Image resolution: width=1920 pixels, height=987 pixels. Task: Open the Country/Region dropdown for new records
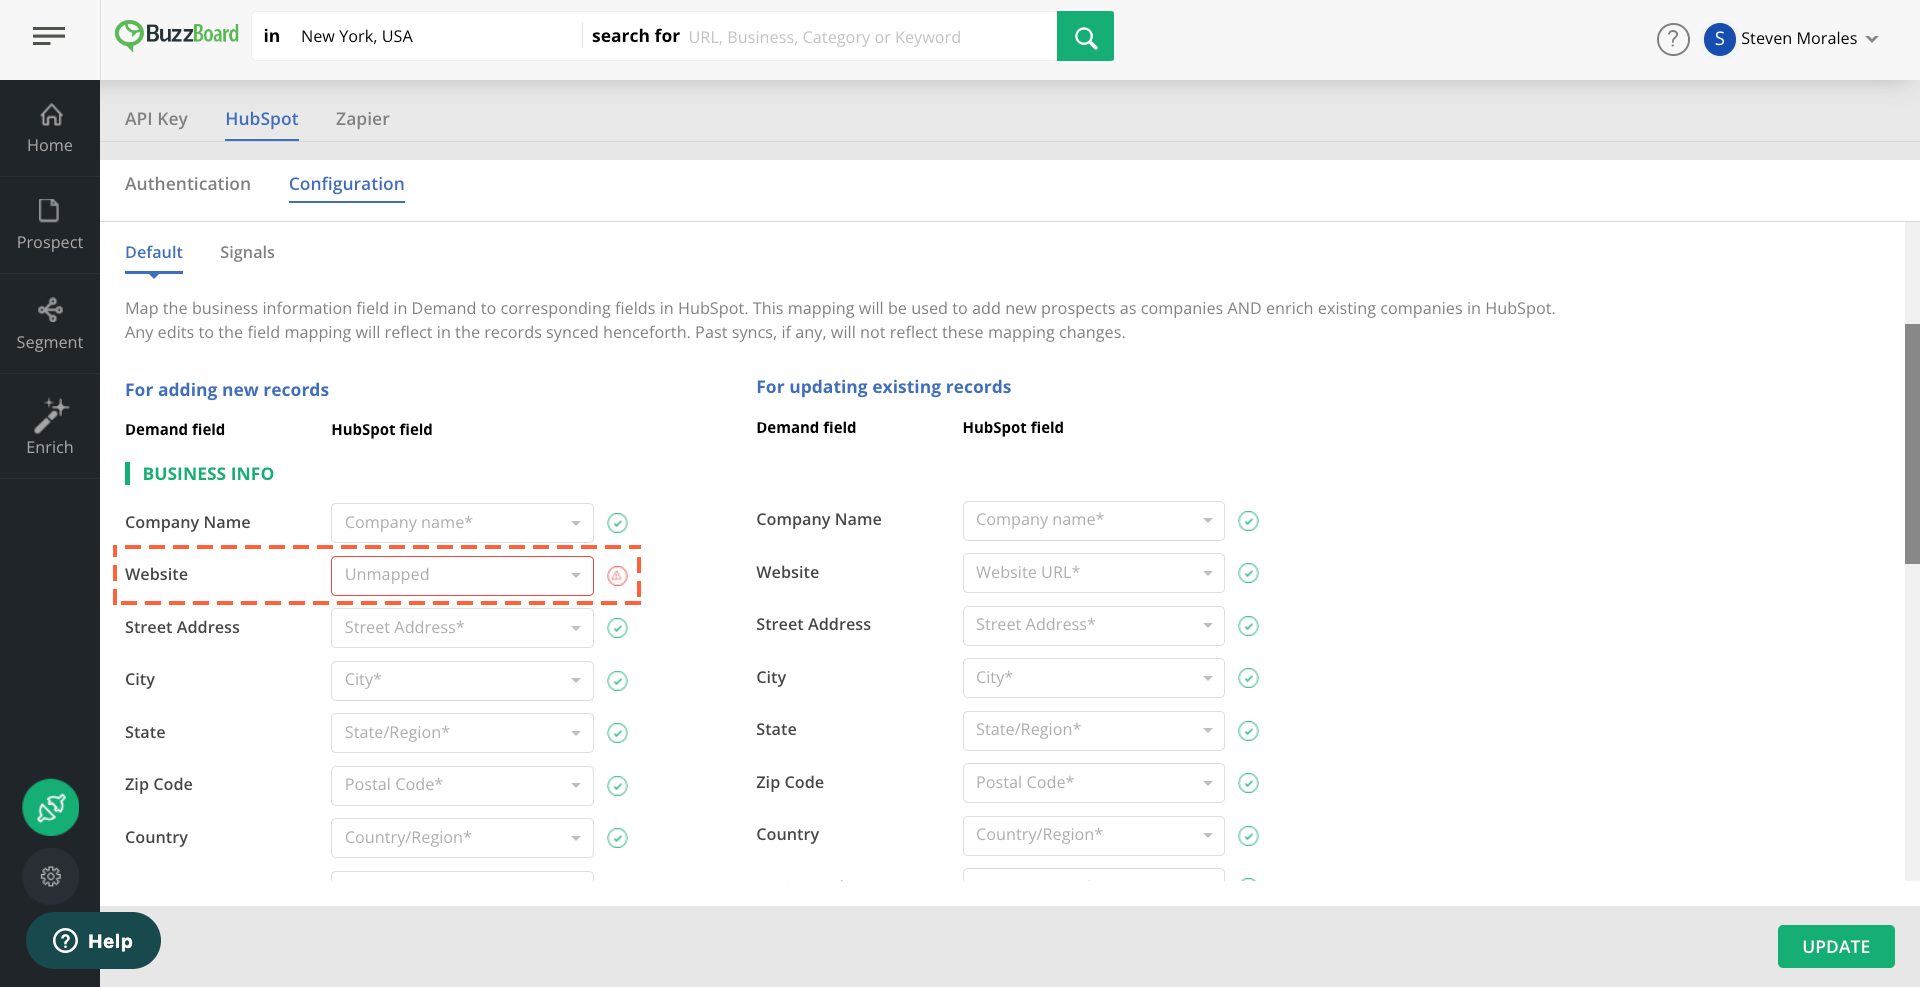[x=462, y=838]
